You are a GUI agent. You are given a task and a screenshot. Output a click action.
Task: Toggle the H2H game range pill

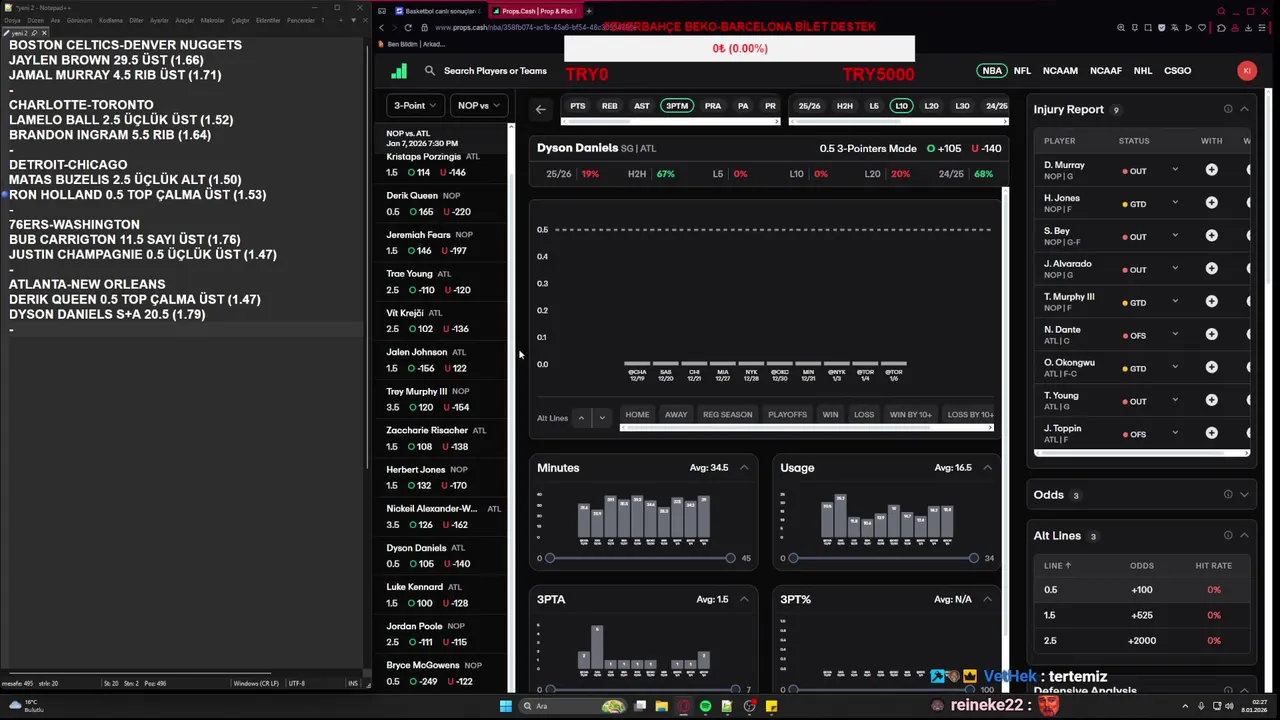pos(845,106)
